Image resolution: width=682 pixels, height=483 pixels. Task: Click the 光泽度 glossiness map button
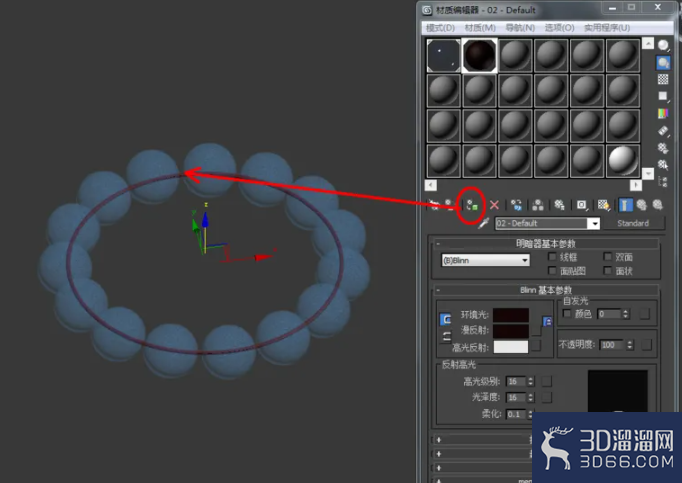point(547,397)
